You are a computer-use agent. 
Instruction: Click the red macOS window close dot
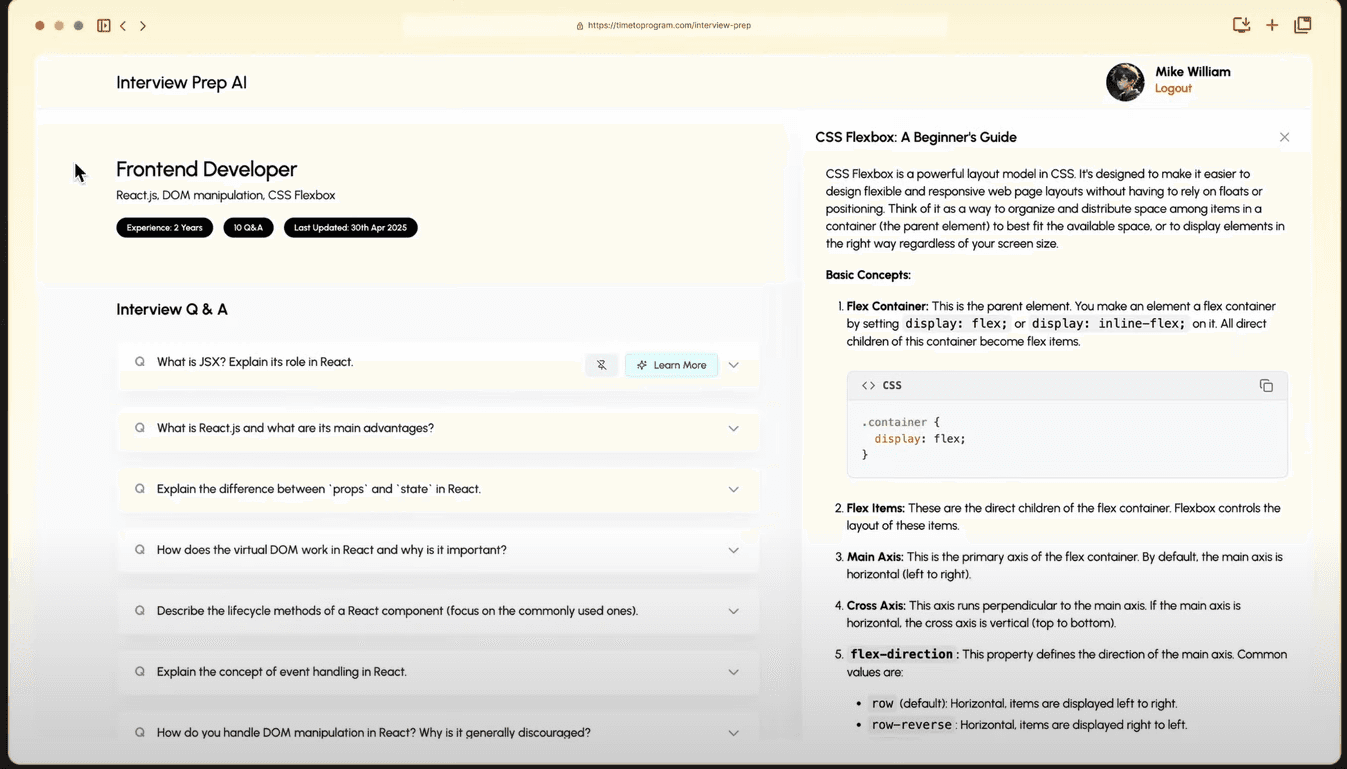tap(40, 26)
